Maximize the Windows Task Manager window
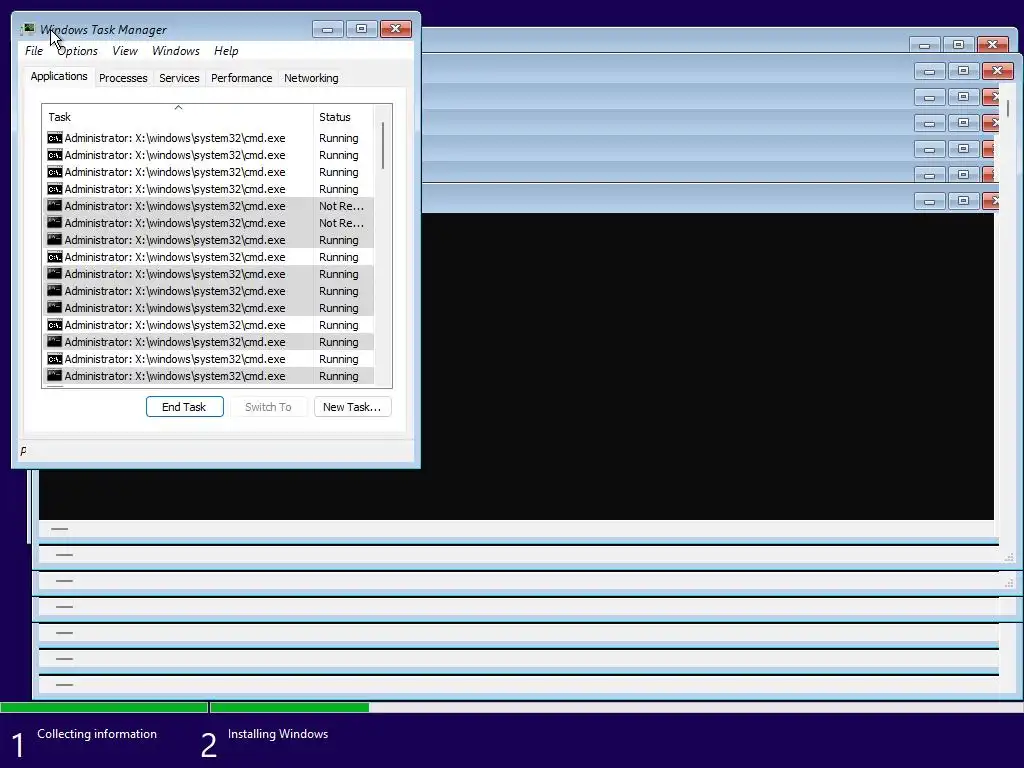The width and height of the screenshot is (1024, 768). (x=362, y=29)
